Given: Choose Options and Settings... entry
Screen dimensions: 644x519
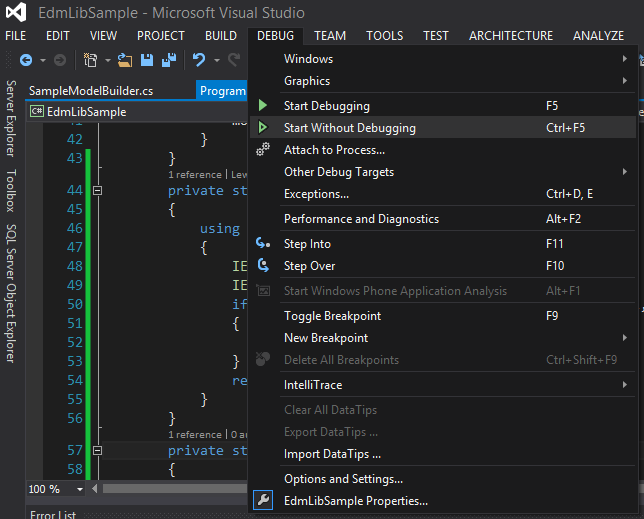Looking at the screenshot, I should [443, 479].
